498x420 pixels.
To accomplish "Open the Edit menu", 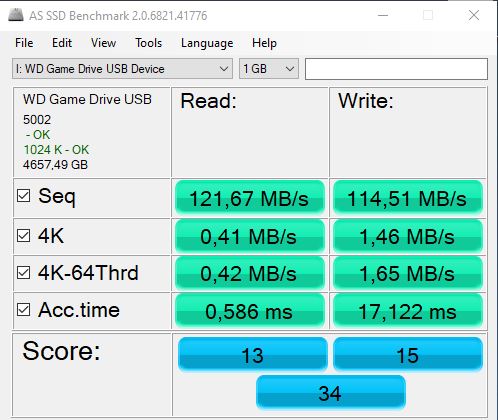I will click(x=62, y=43).
